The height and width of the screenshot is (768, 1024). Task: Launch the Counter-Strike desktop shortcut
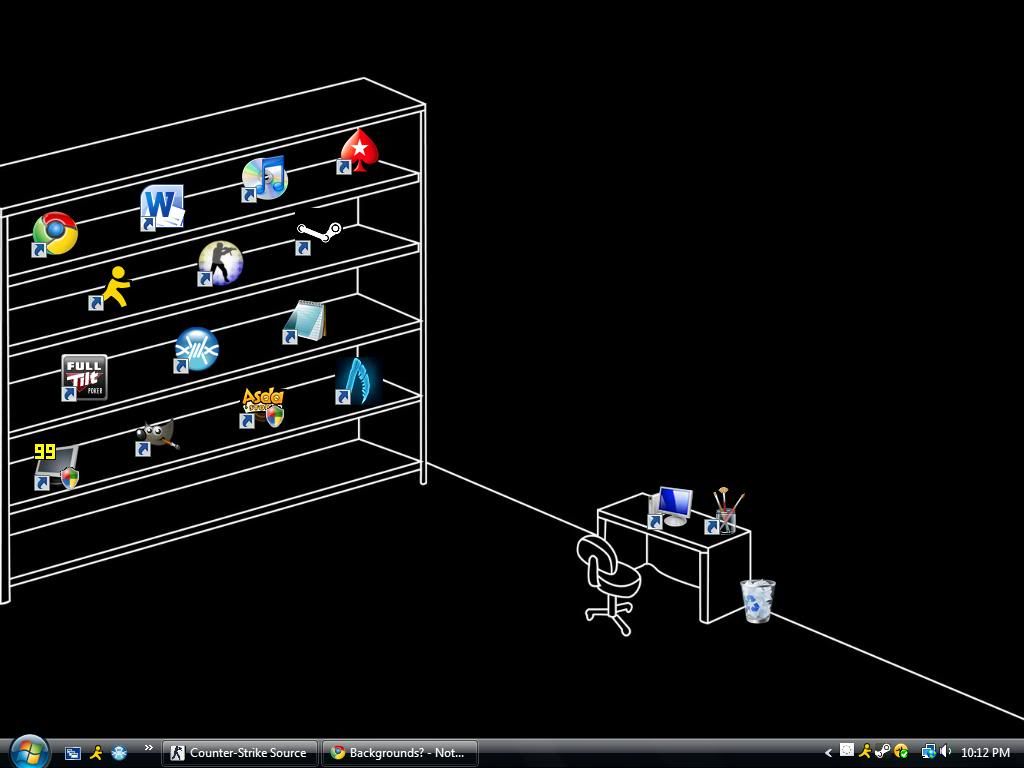pos(220,264)
